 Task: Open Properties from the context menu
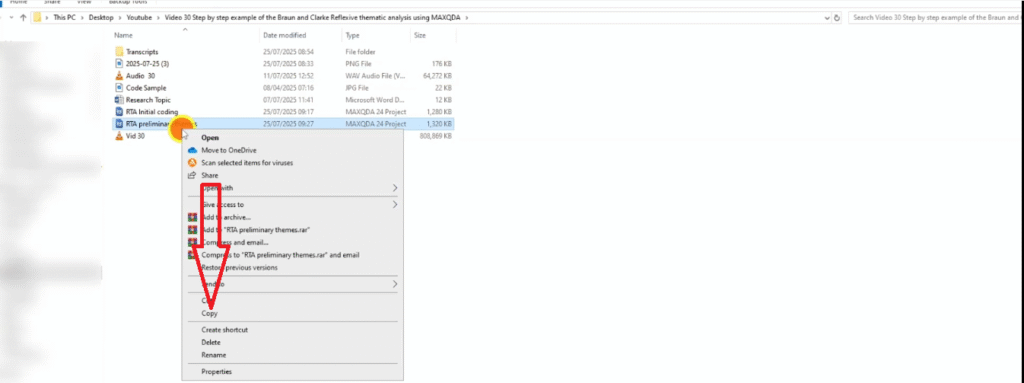[x=216, y=372]
